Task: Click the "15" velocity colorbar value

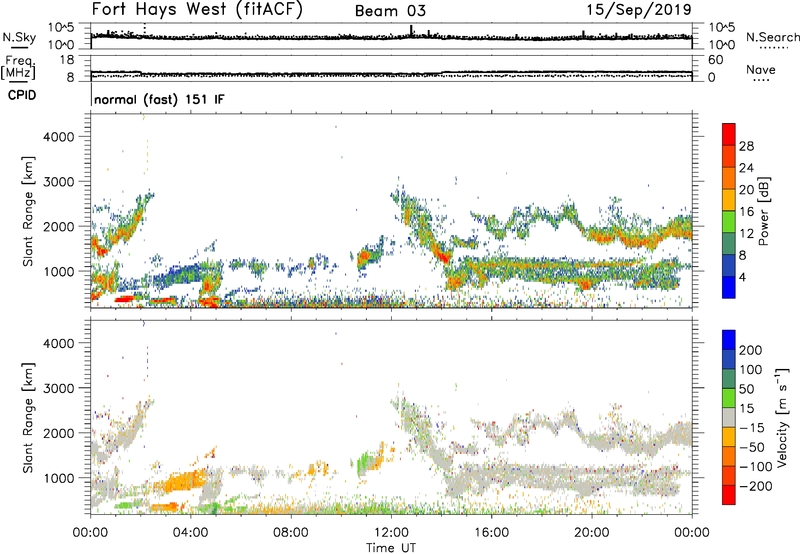Action: tap(746, 409)
